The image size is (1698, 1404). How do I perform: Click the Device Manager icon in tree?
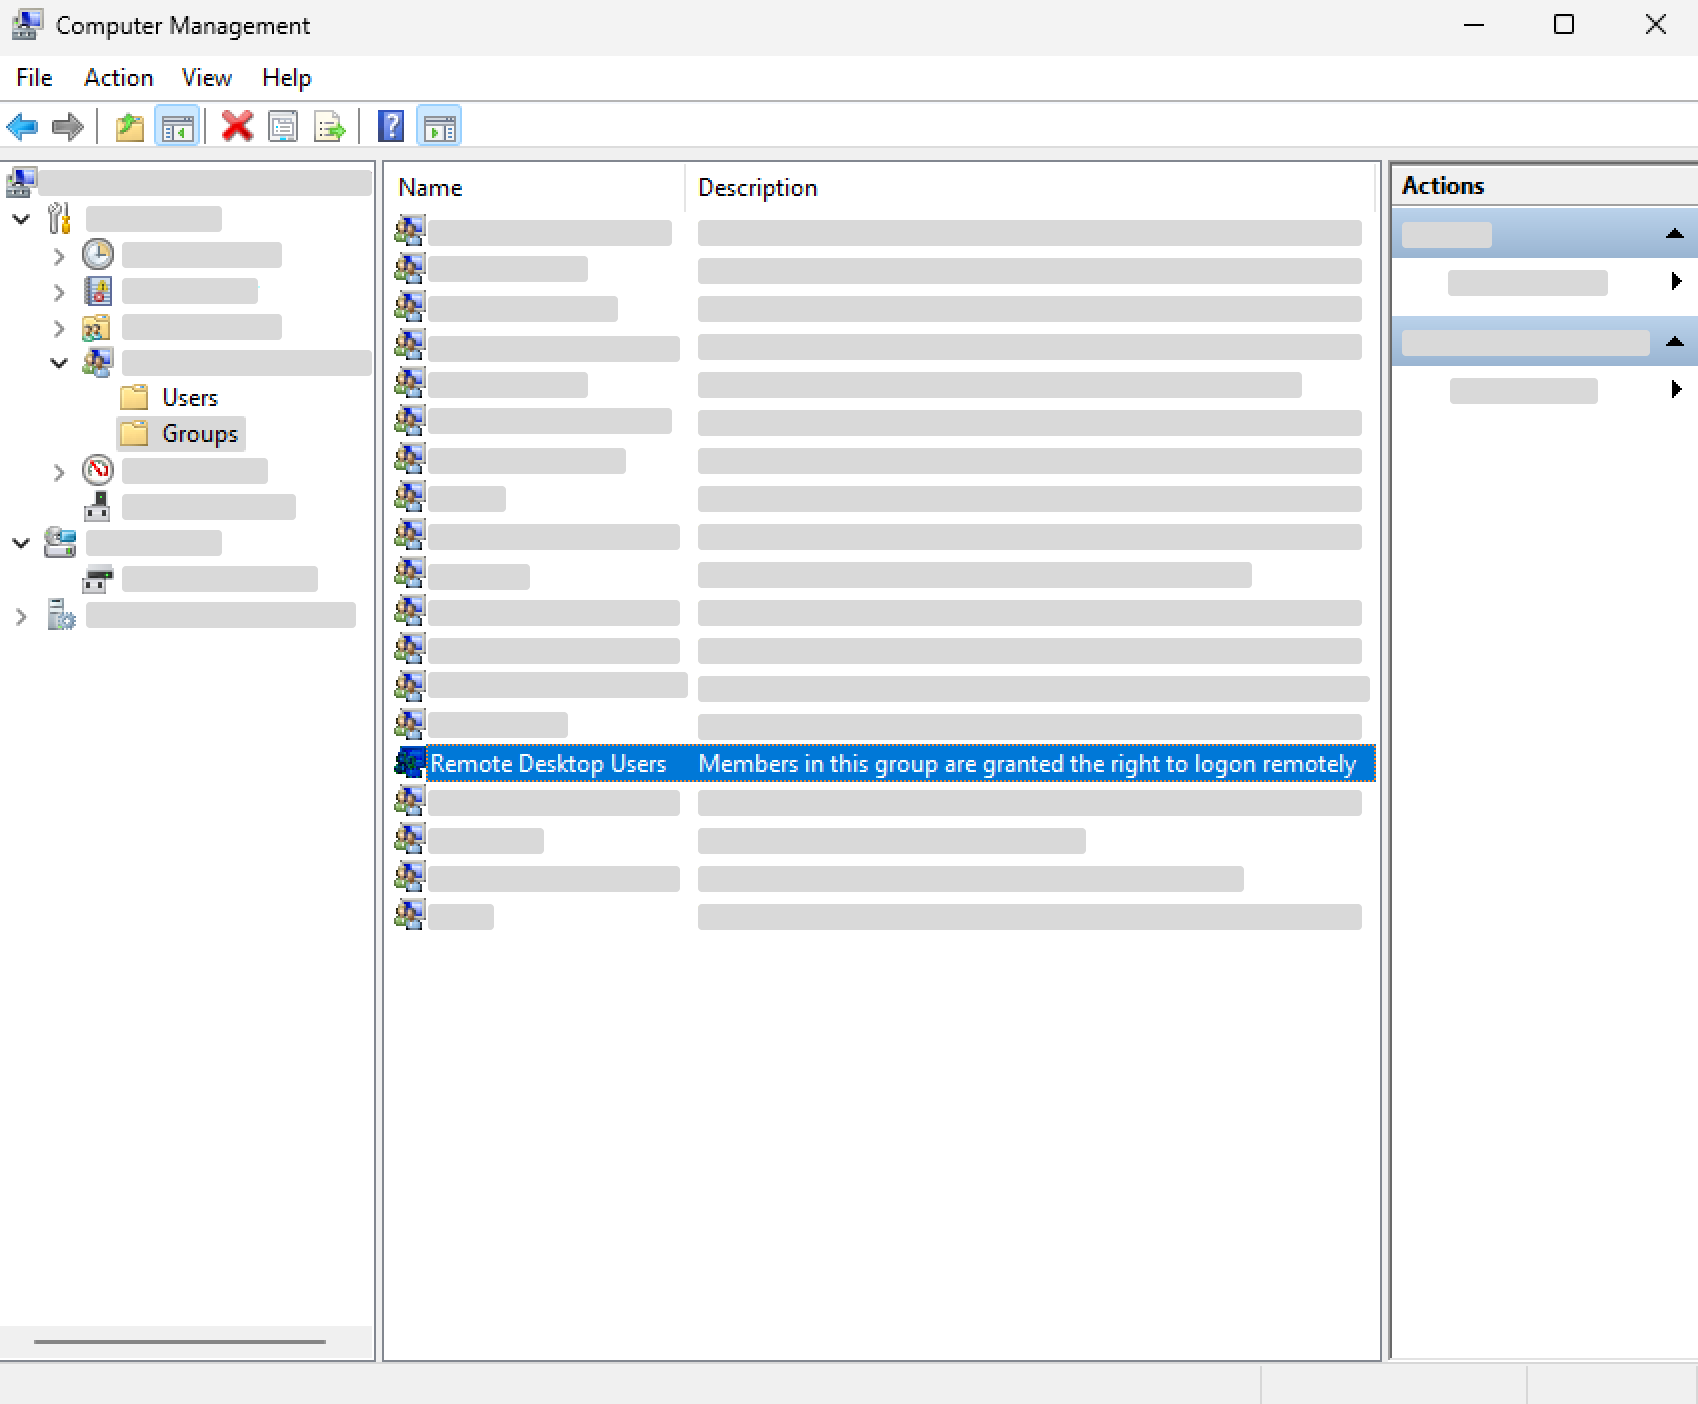coord(98,507)
